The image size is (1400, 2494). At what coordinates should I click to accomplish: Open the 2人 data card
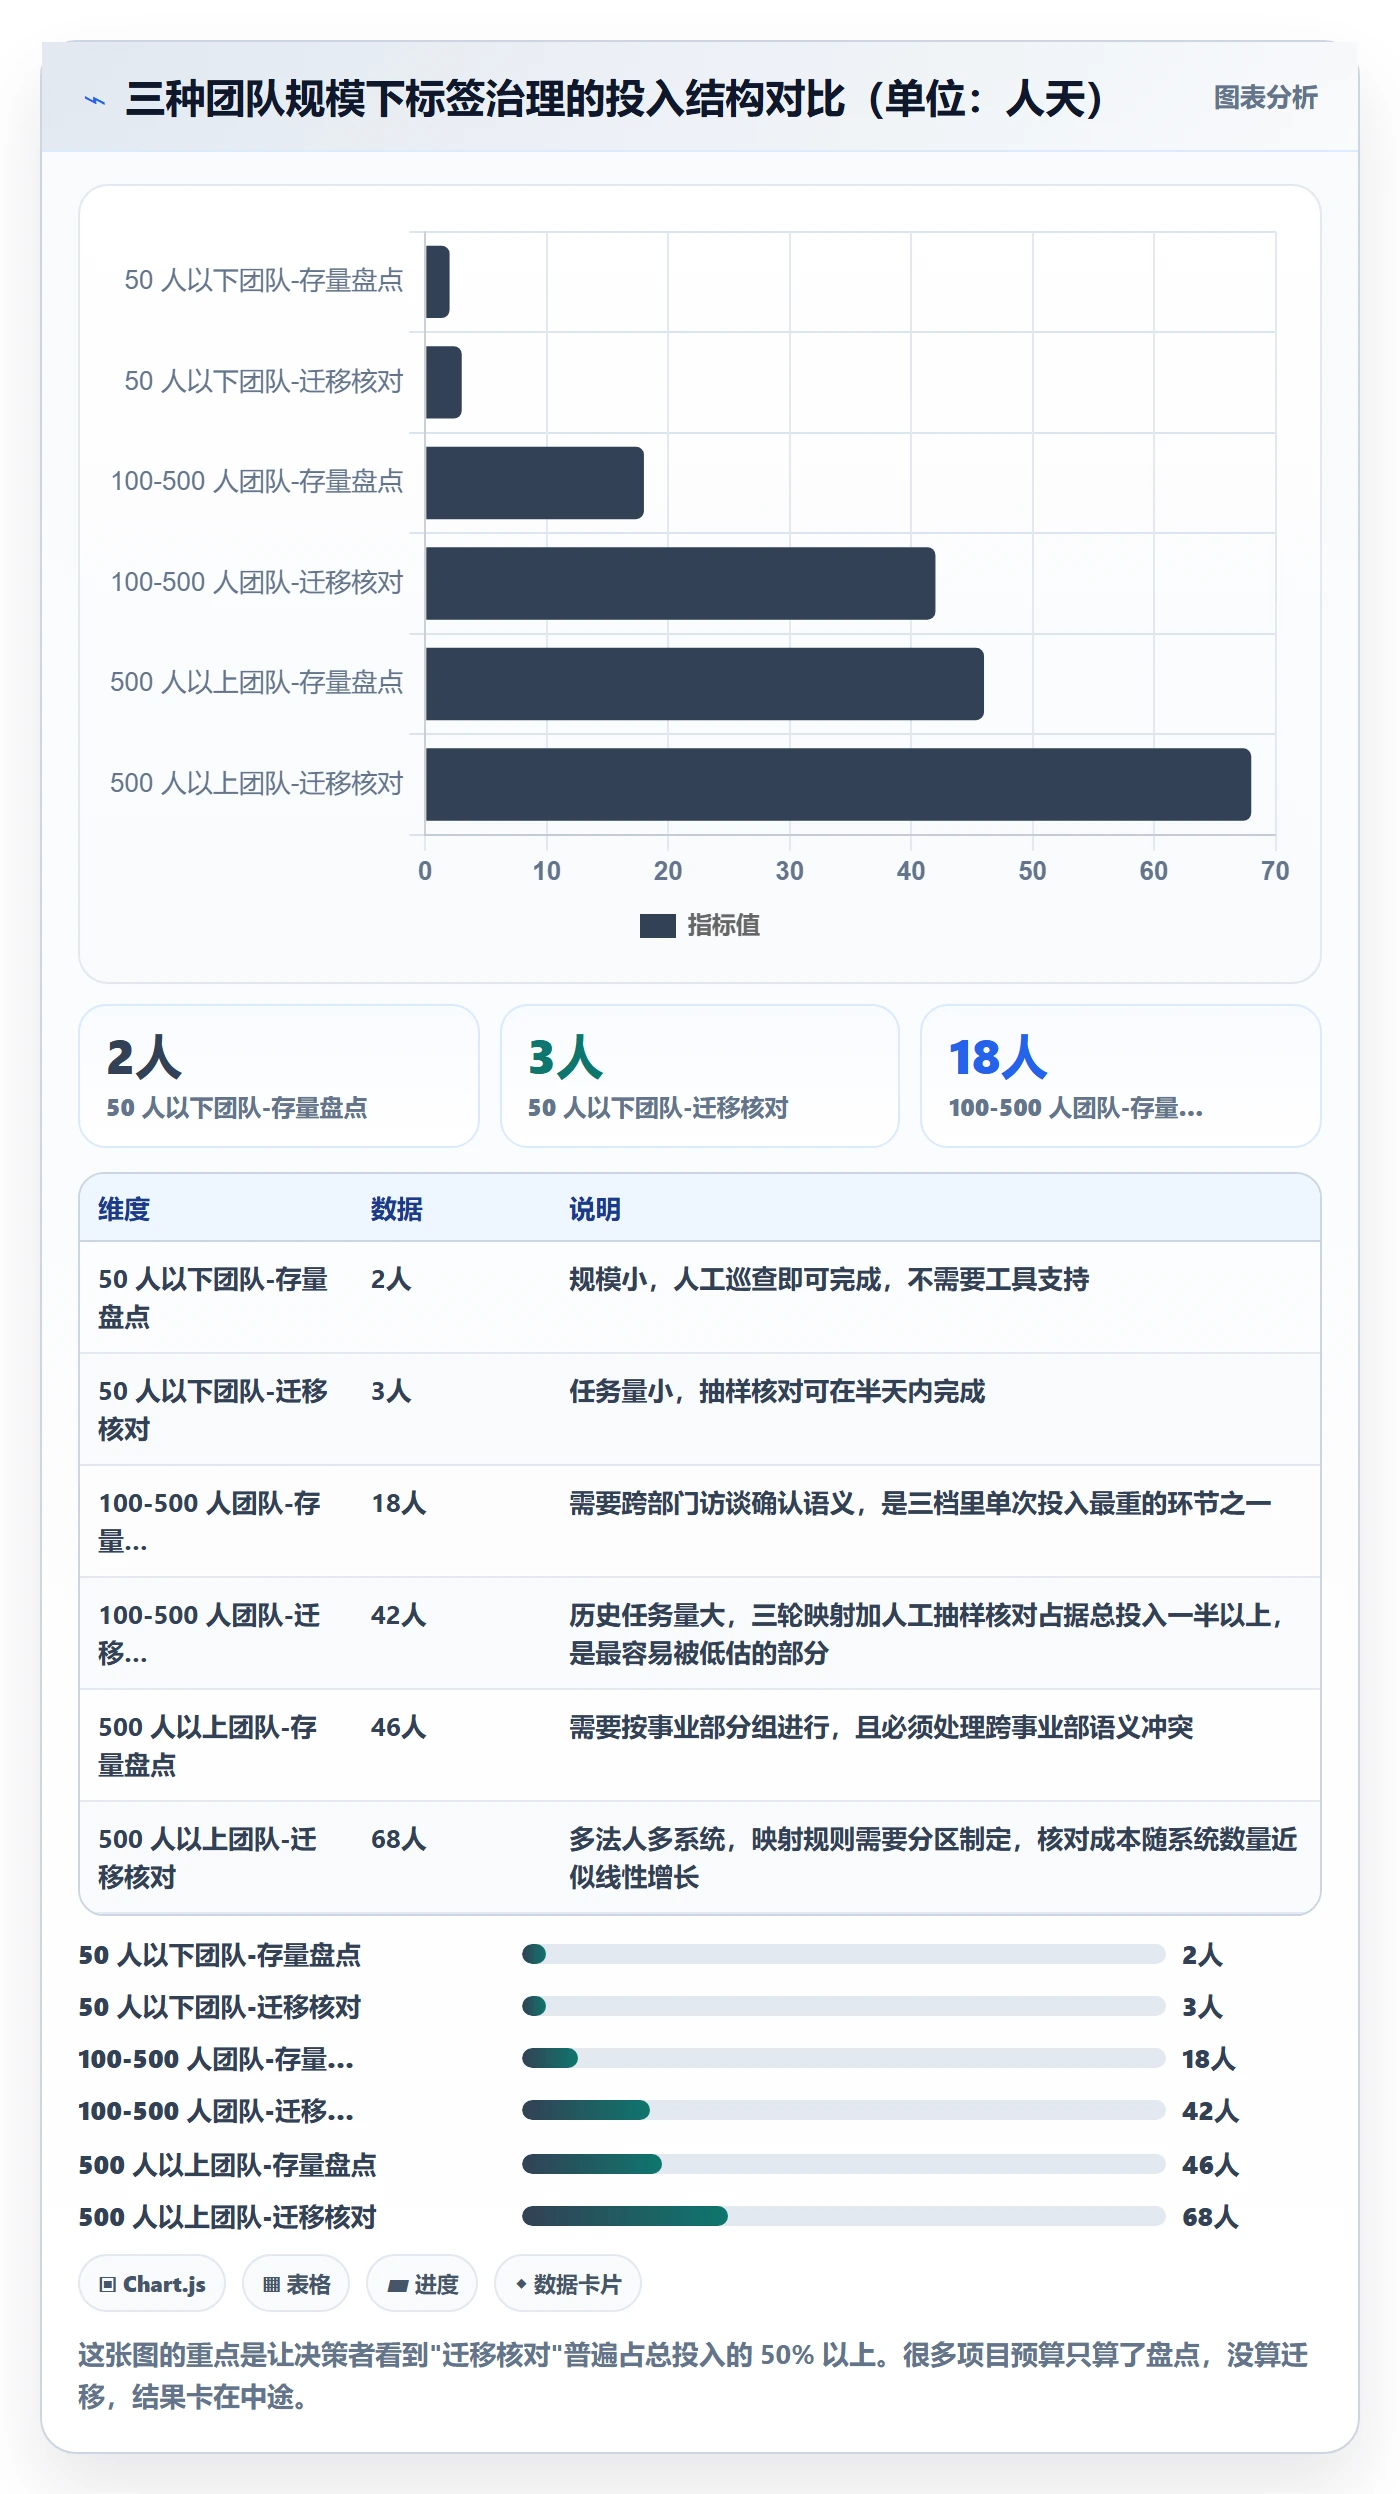[x=279, y=1076]
